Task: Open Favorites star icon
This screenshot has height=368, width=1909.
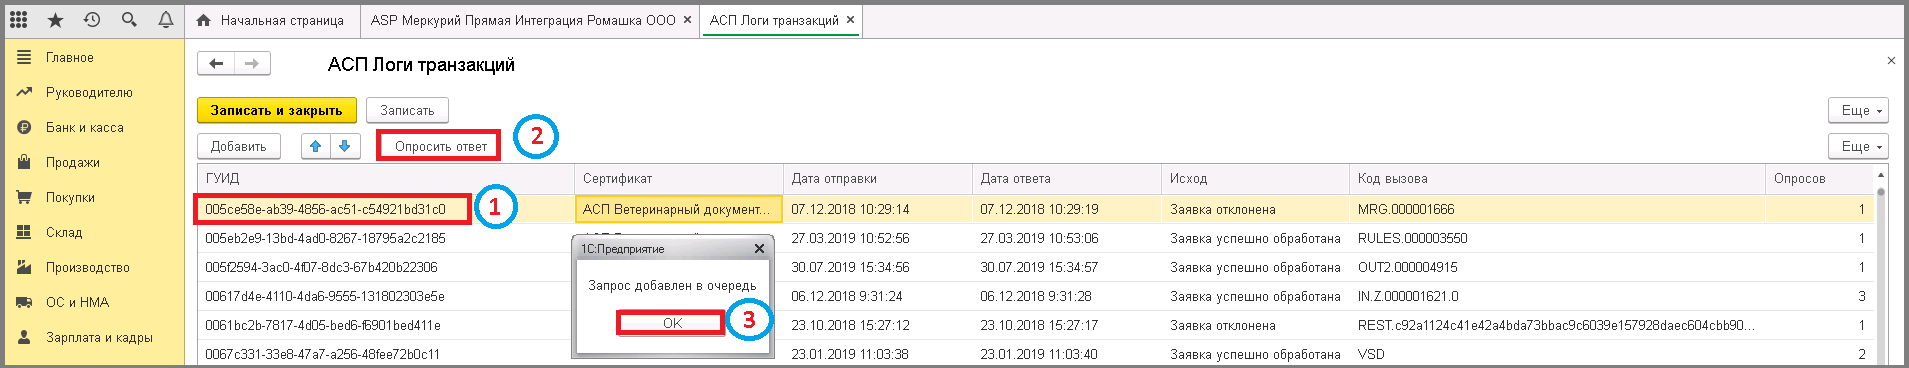Action: [x=55, y=20]
